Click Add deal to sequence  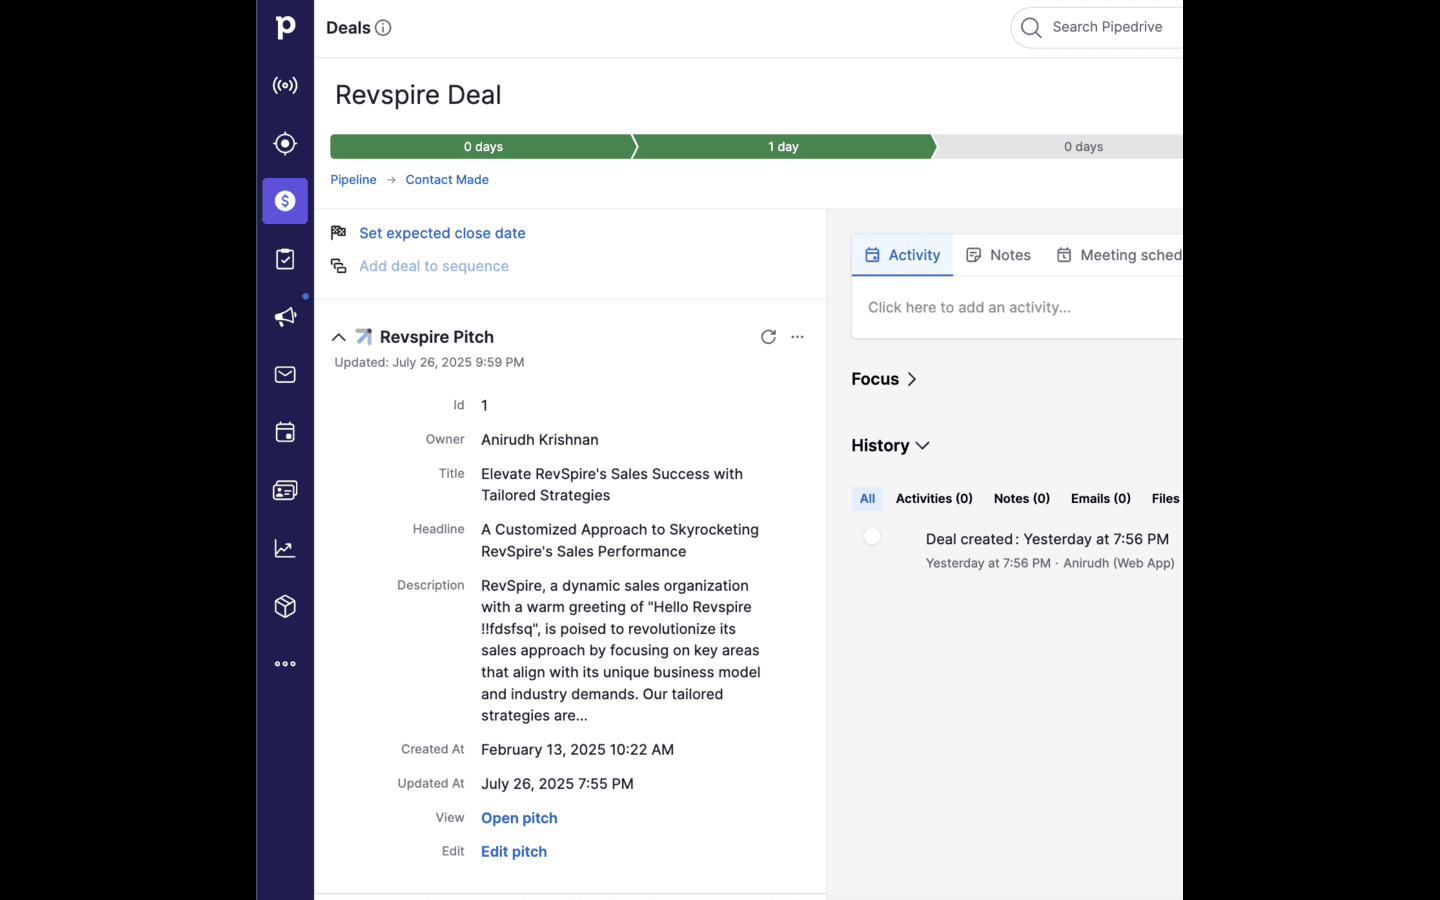(434, 266)
